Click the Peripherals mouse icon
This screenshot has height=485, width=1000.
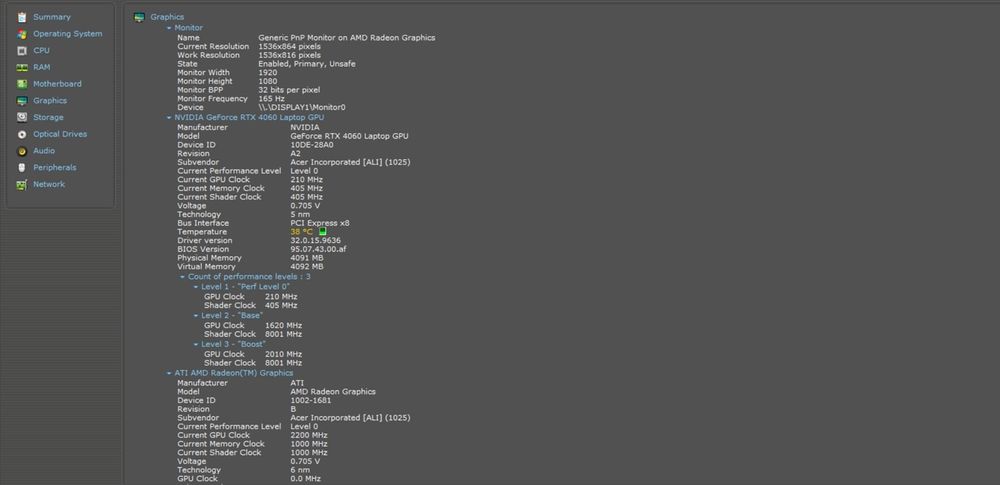[x=22, y=168]
